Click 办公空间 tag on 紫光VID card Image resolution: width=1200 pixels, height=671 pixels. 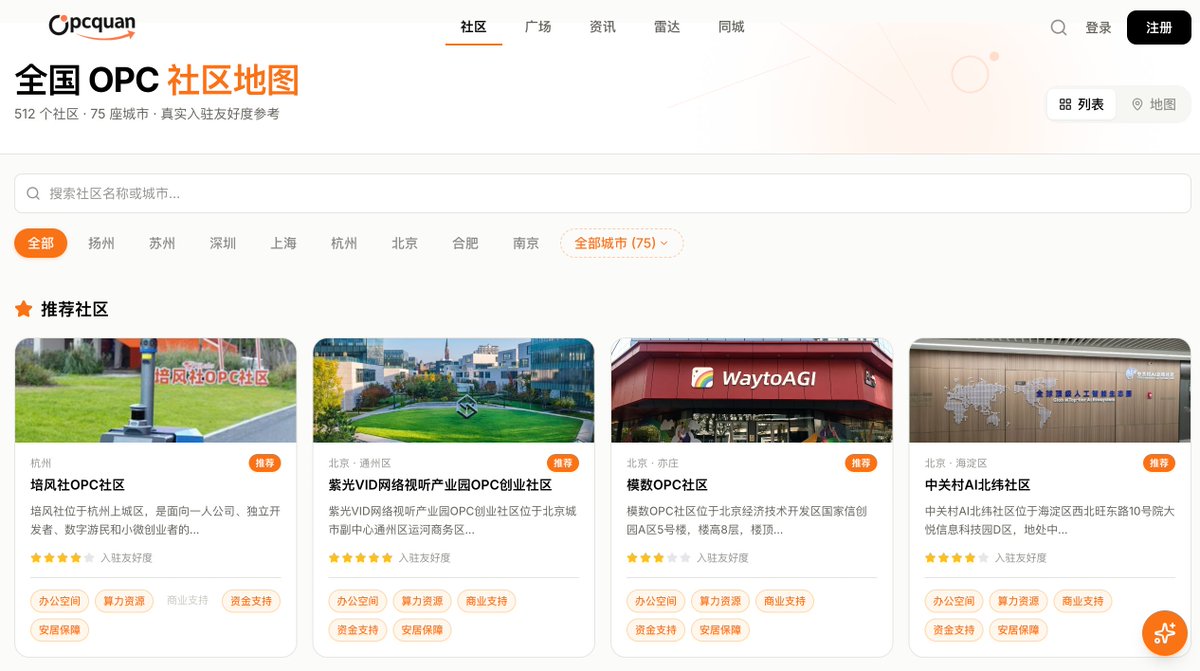[358, 601]
